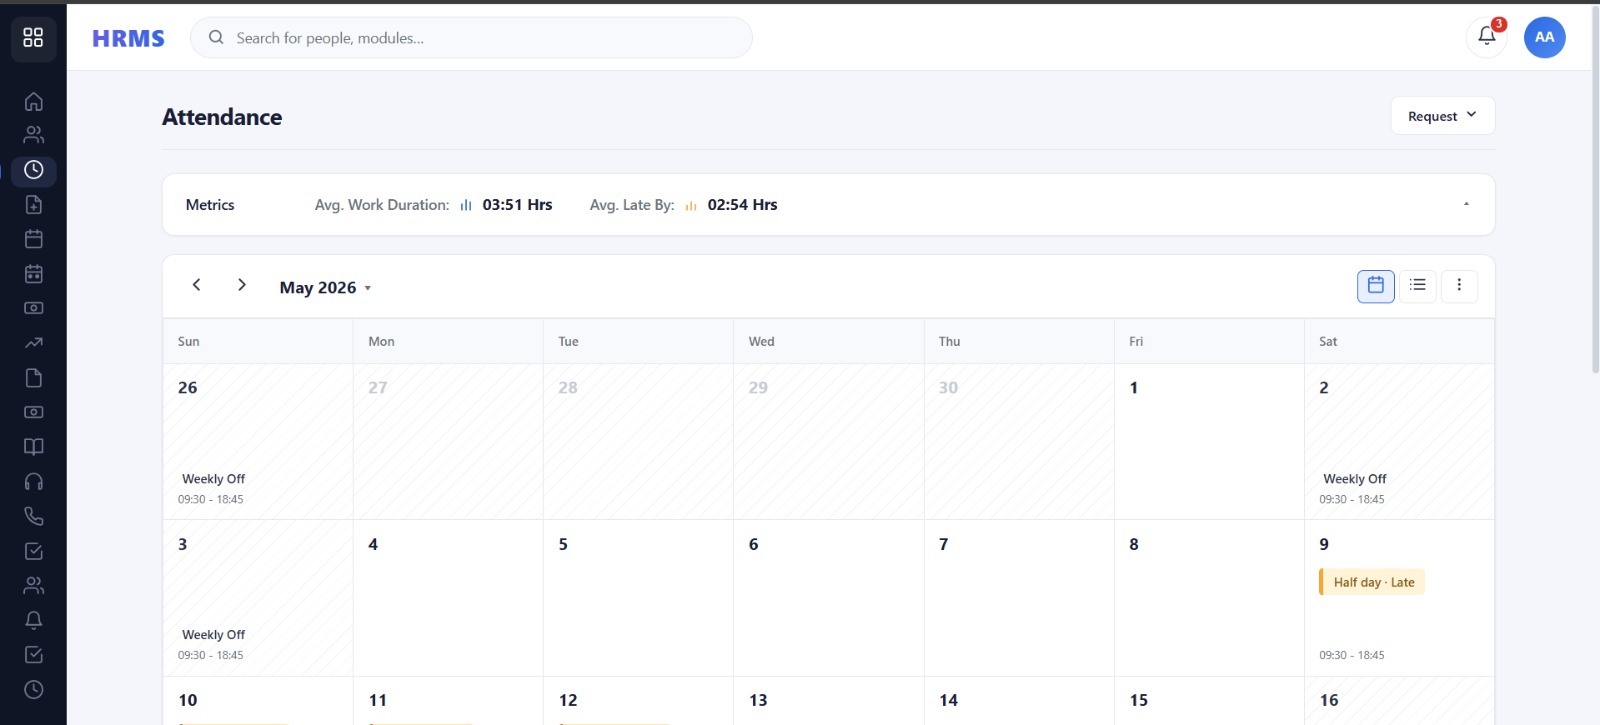1600x725 pixels.
Task: Open the clock Attendance sidebar icon
Action: (33, 170)
